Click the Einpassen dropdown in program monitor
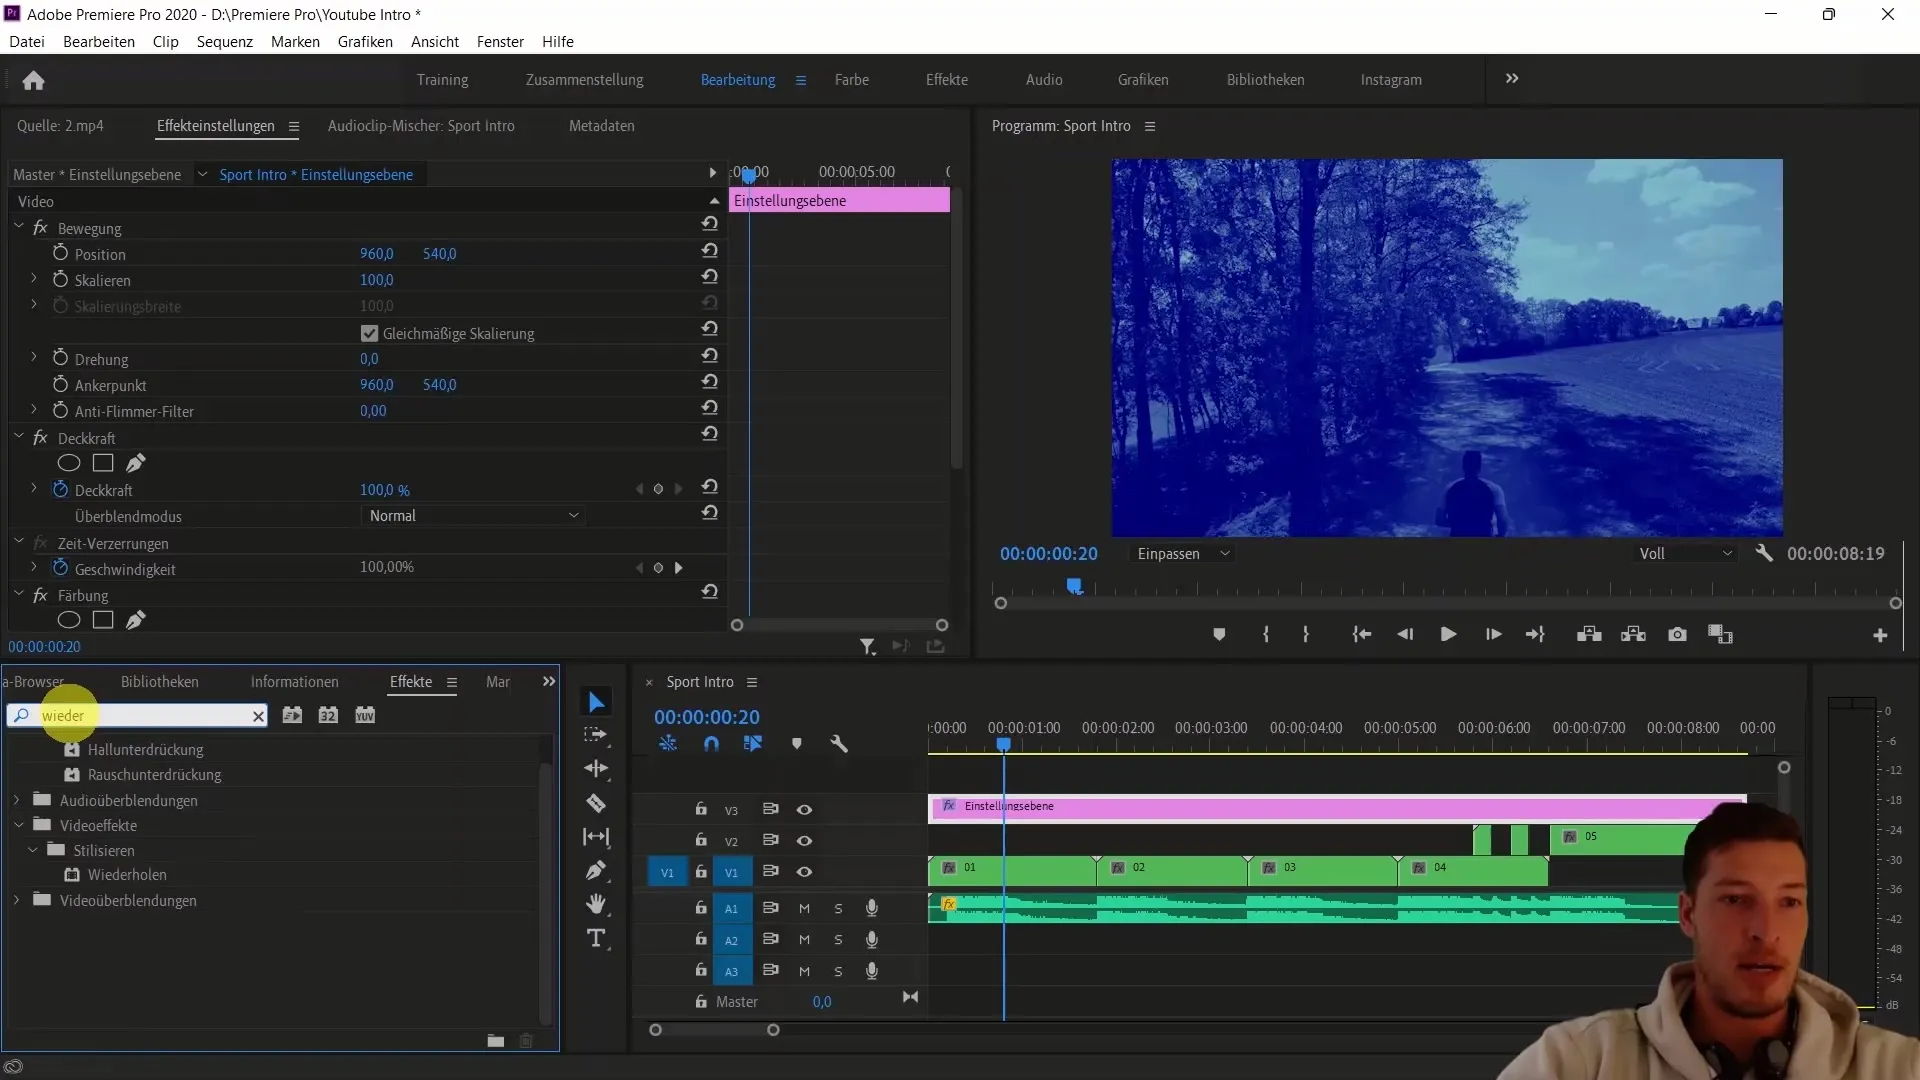The height and width of the screenshot is (1080, 1920). (1179, 554)
